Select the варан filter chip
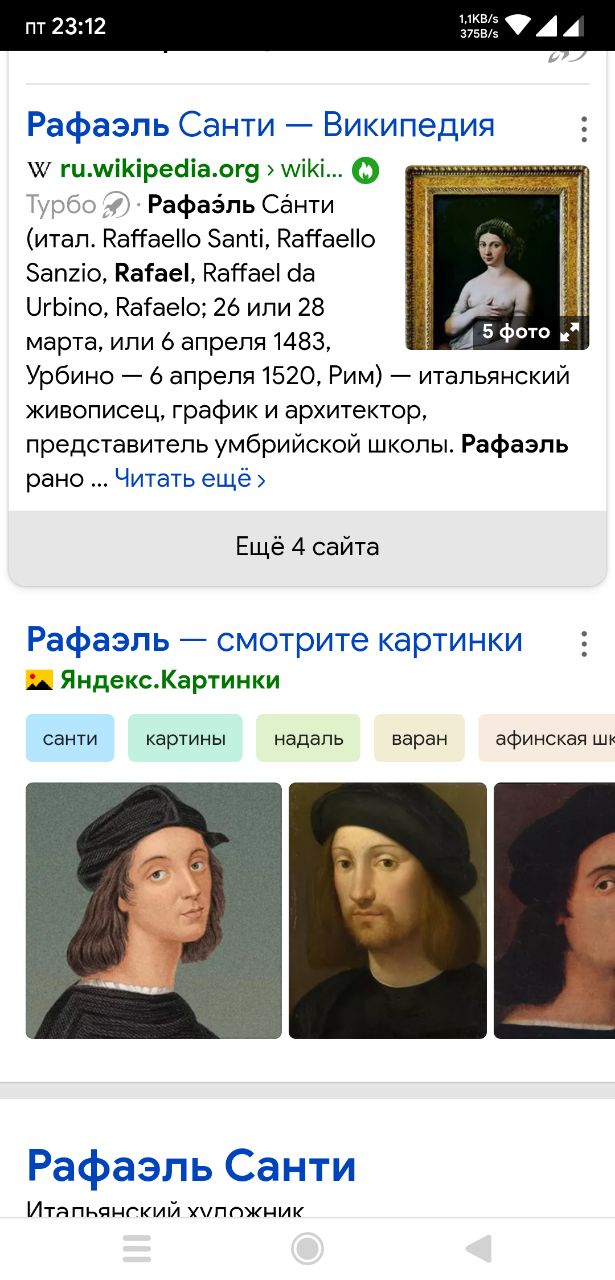This screenshot has width=615, height=1280. click(419, 739)
